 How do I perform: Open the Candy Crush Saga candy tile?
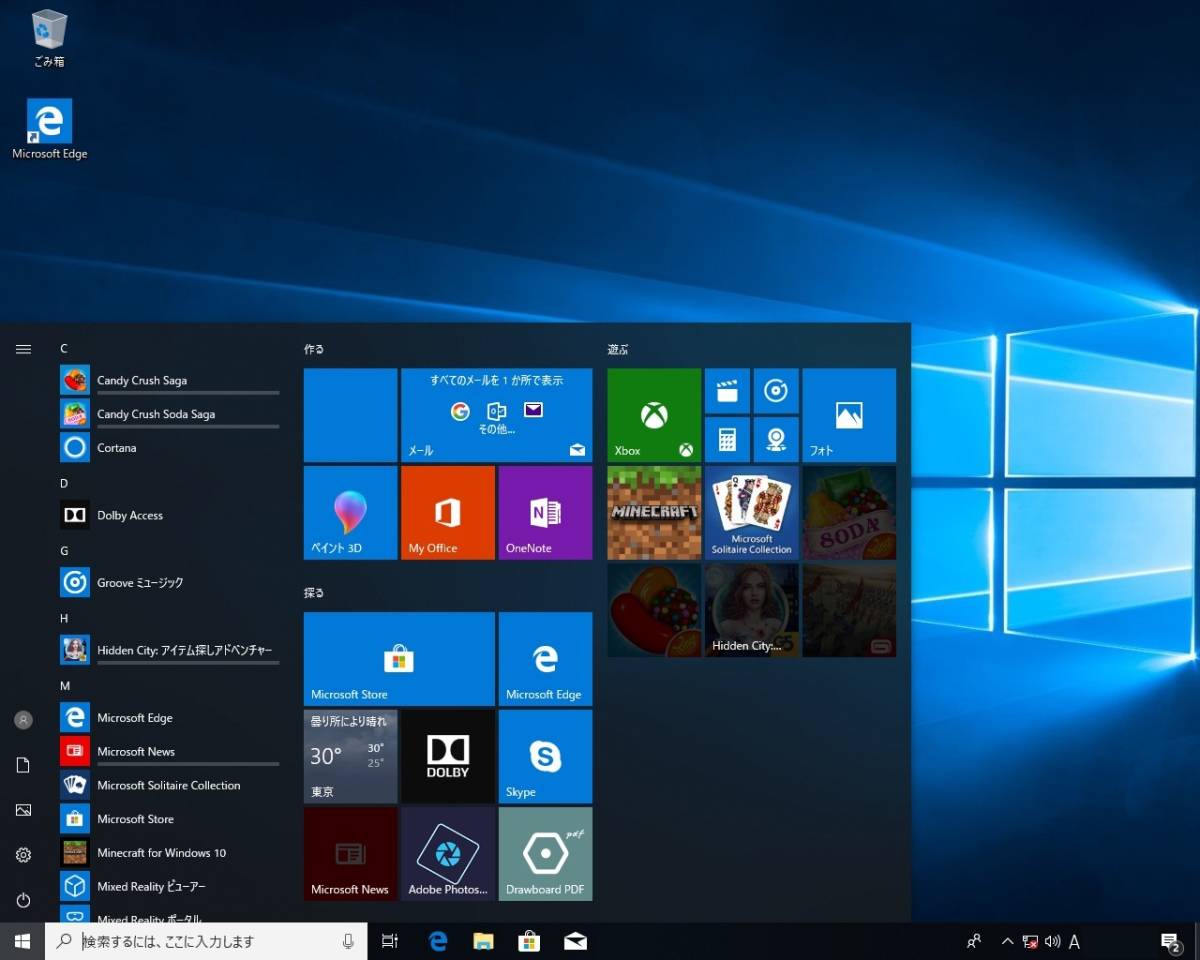[x=654, y=610]
